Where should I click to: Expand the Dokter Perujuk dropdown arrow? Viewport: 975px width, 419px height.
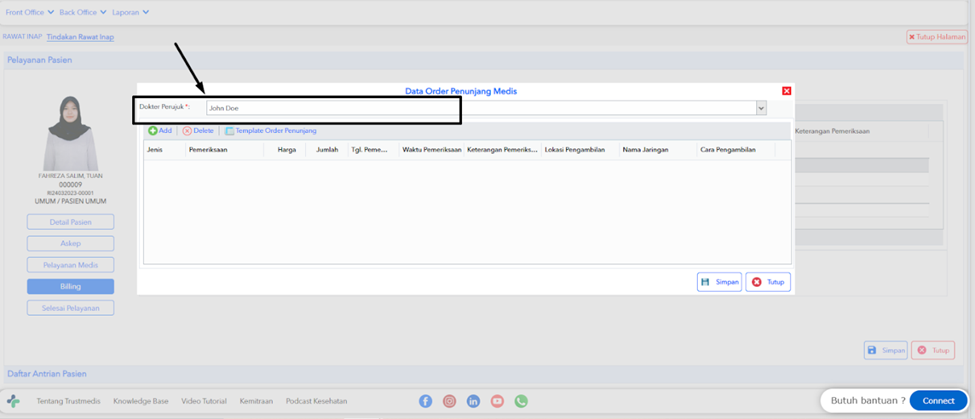click(761, 108)
